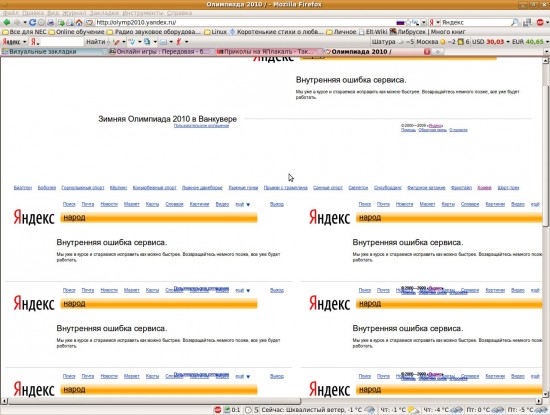Click the red figure icon in Yandex bar
550x415 pixels.
click(x=179, y=42)
